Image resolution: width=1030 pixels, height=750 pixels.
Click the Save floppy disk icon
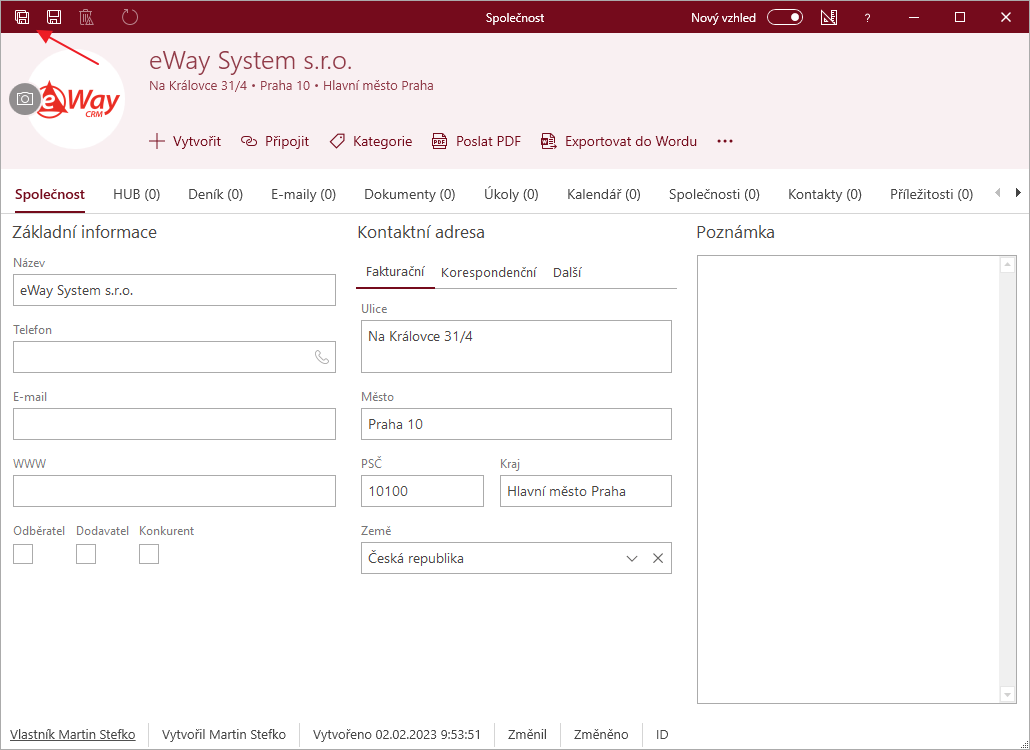[x=54, y=18]
